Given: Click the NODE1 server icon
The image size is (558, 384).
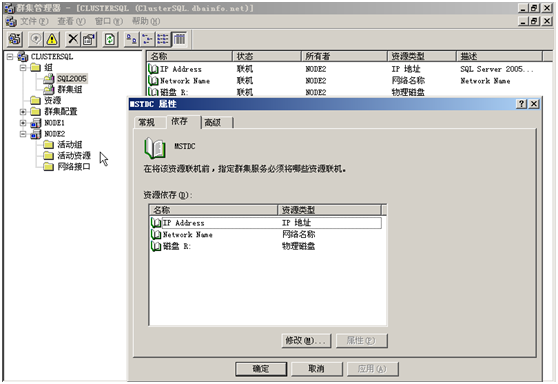Looking at the screenshot, I should point(36,123).
